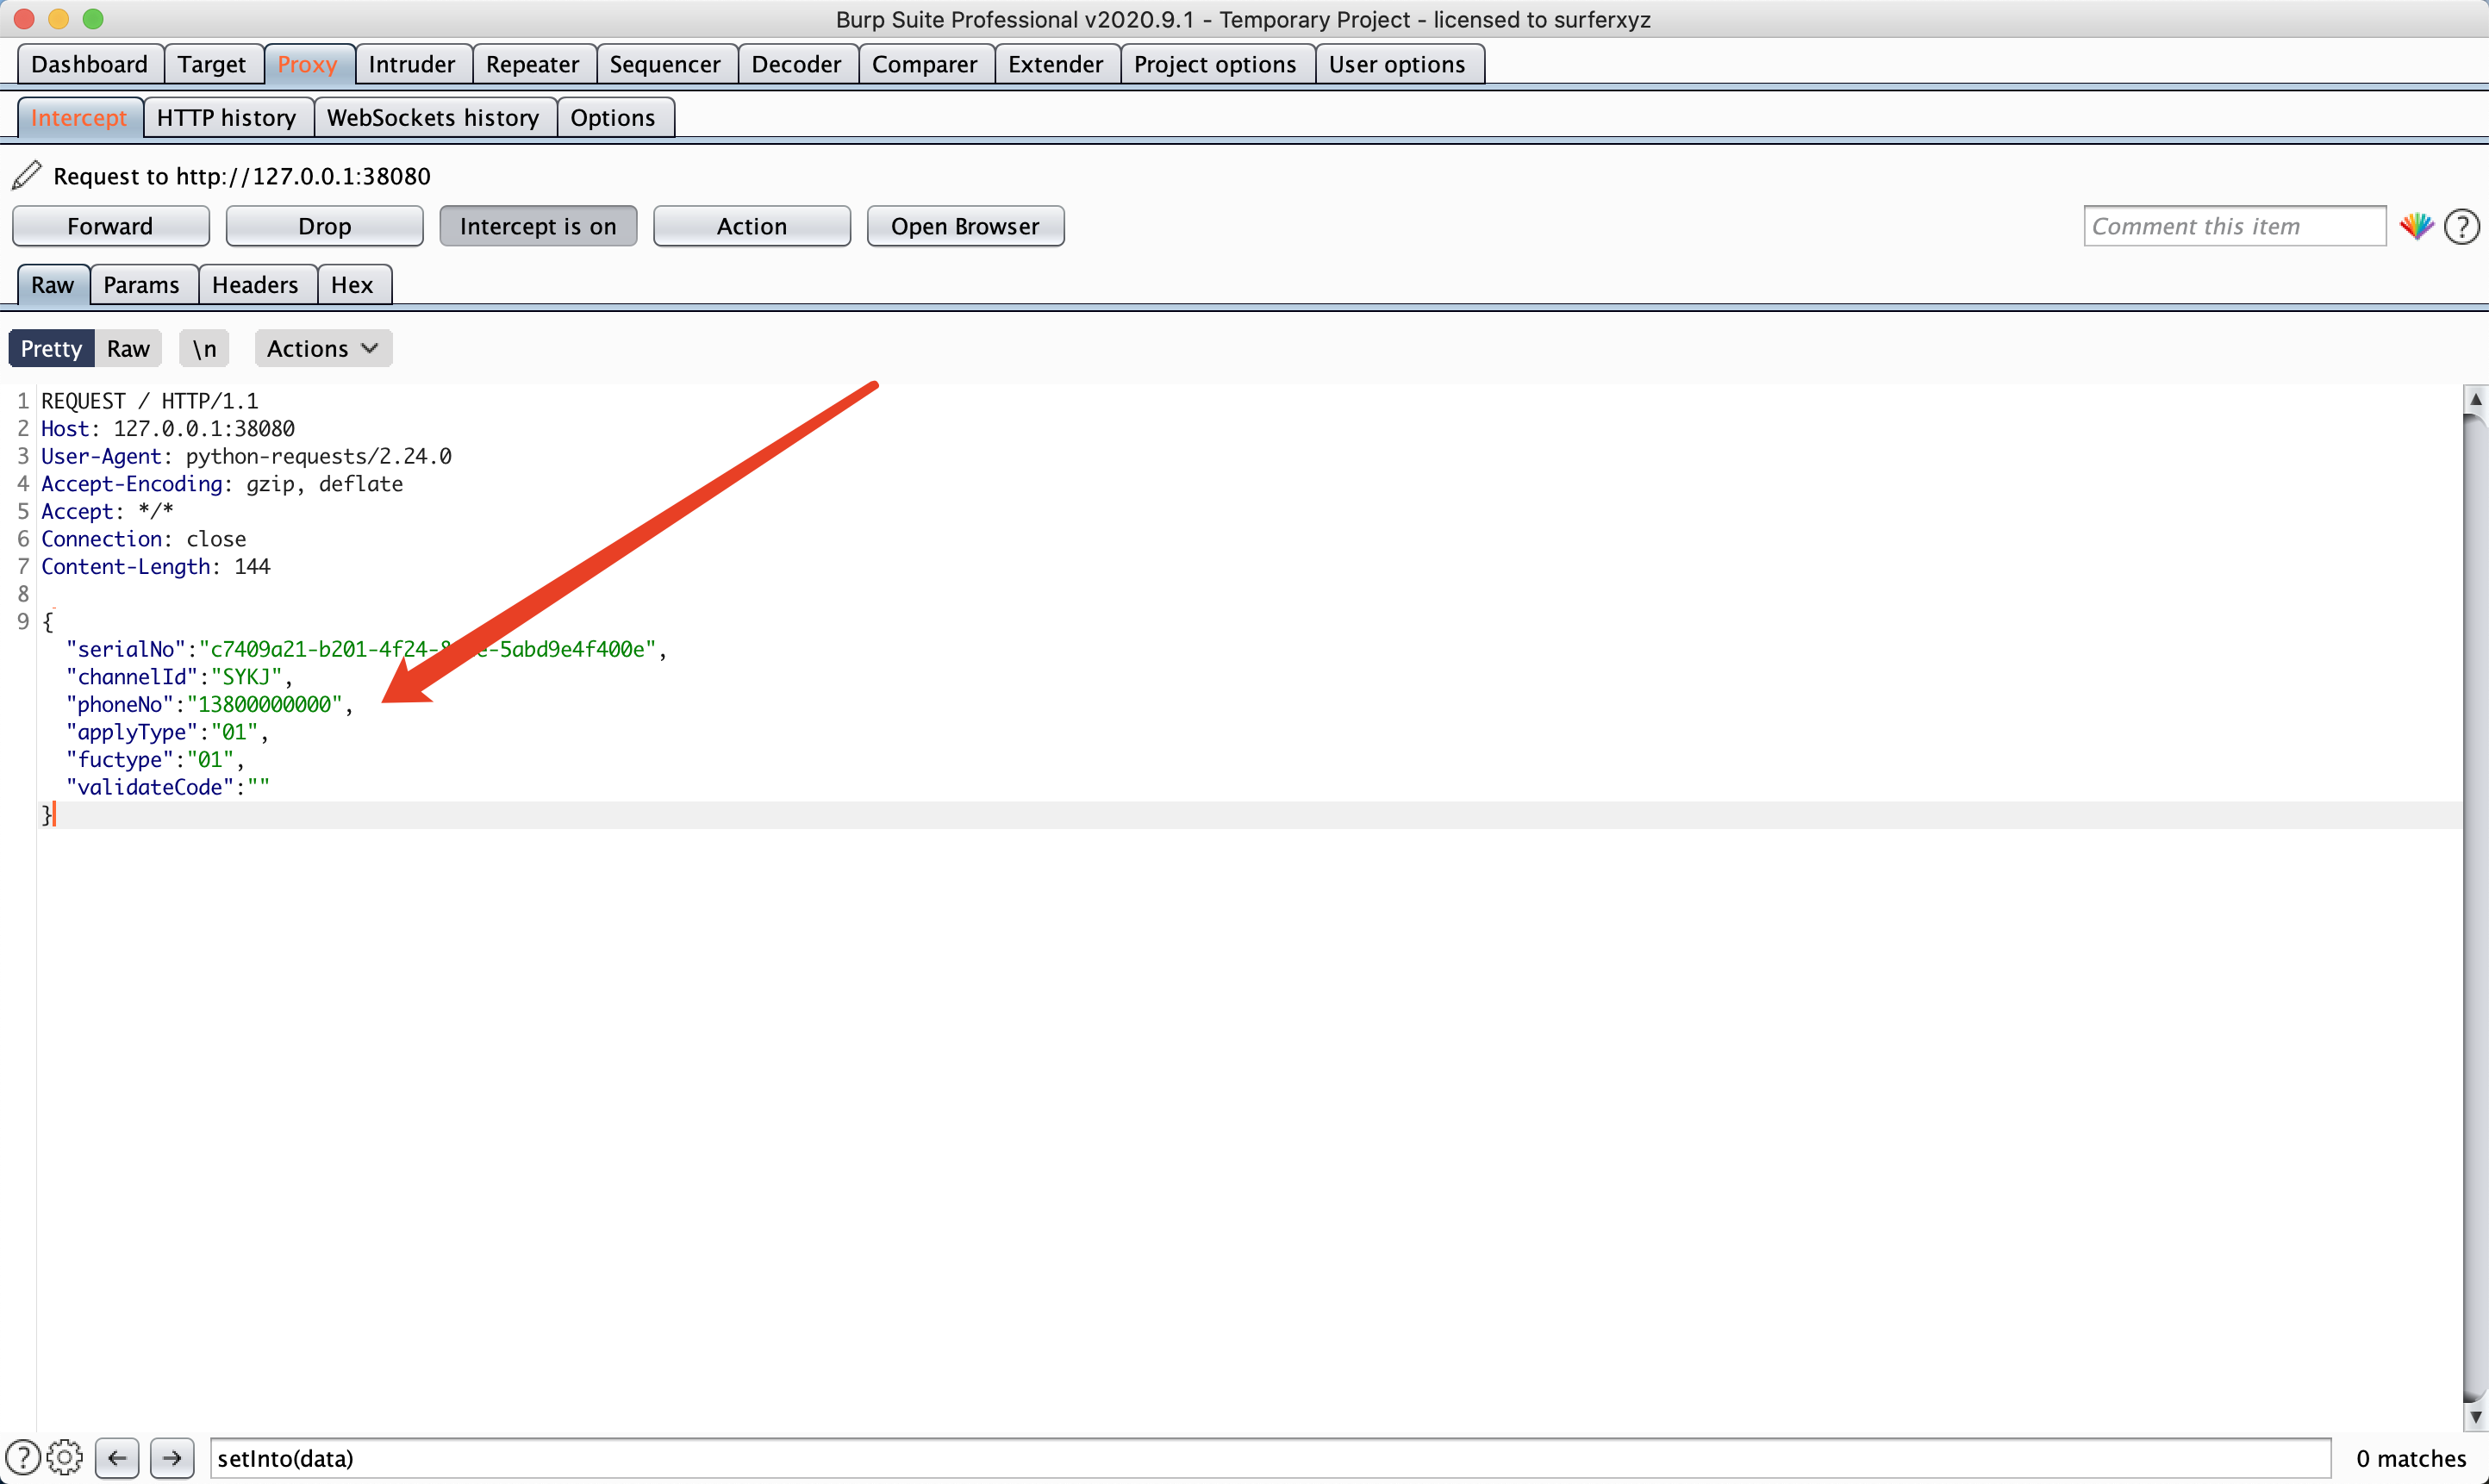Toggle the \n non-printable characters button

pos(204,348)
